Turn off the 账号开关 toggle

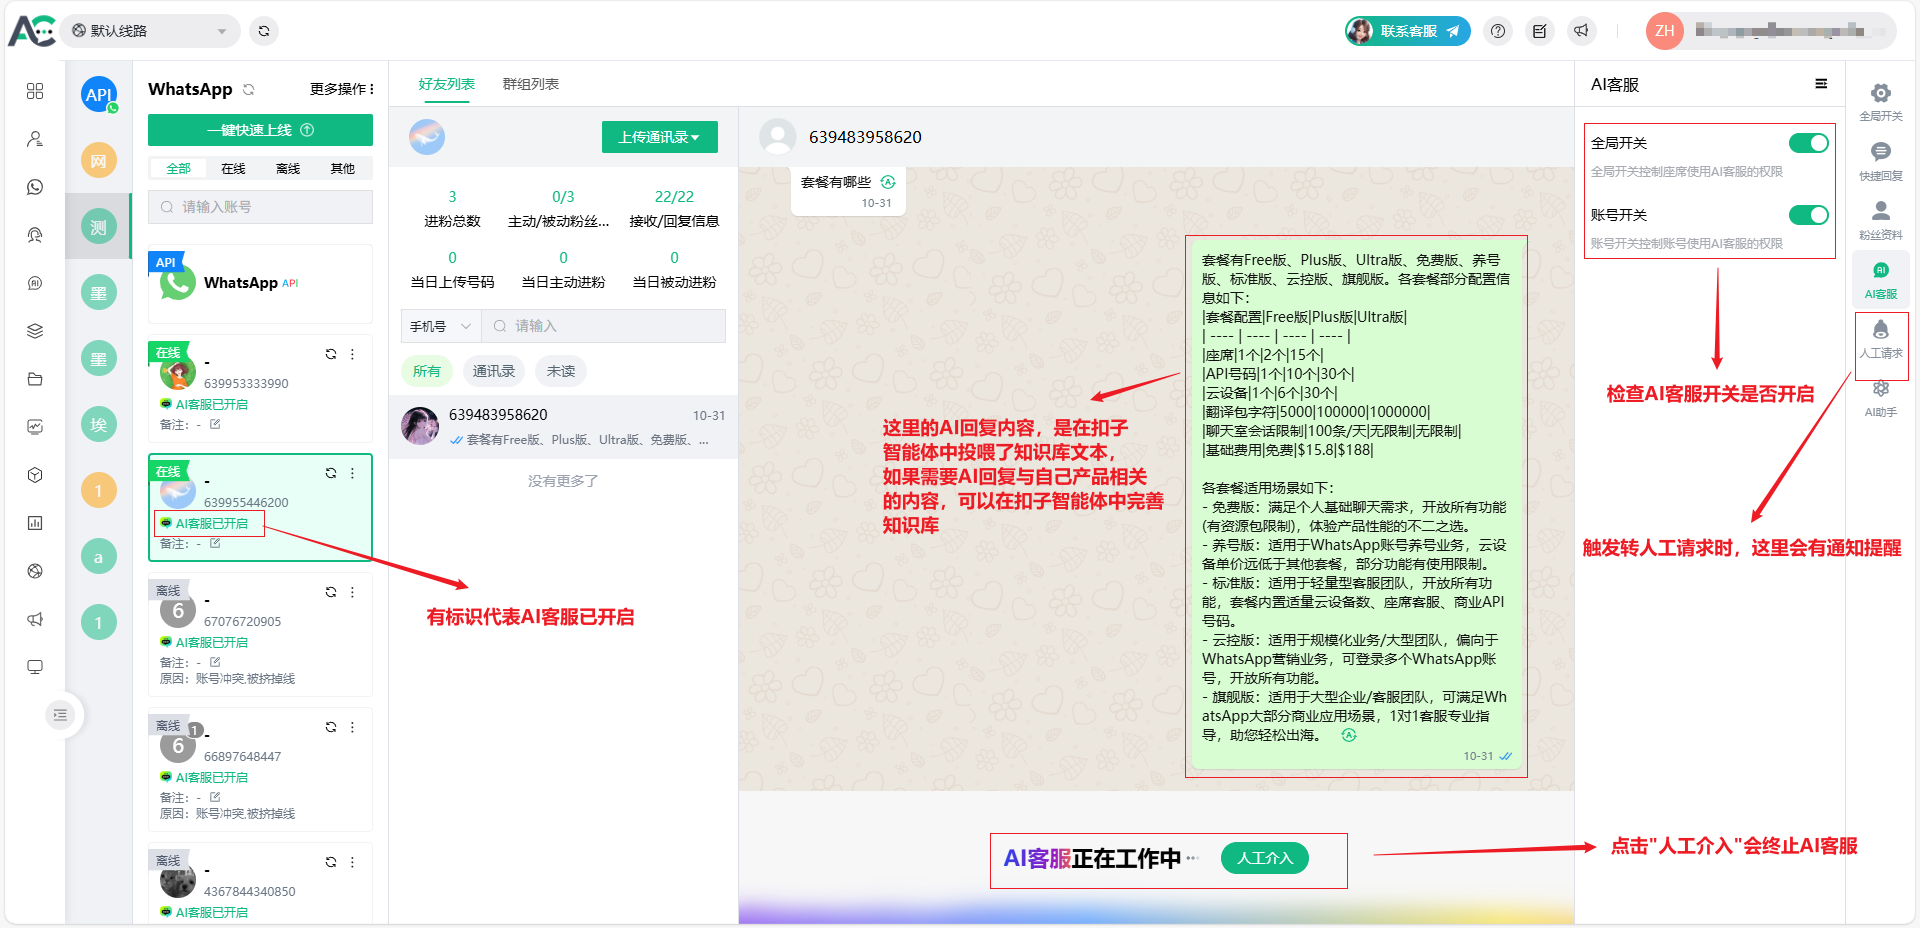(1808, 215)
